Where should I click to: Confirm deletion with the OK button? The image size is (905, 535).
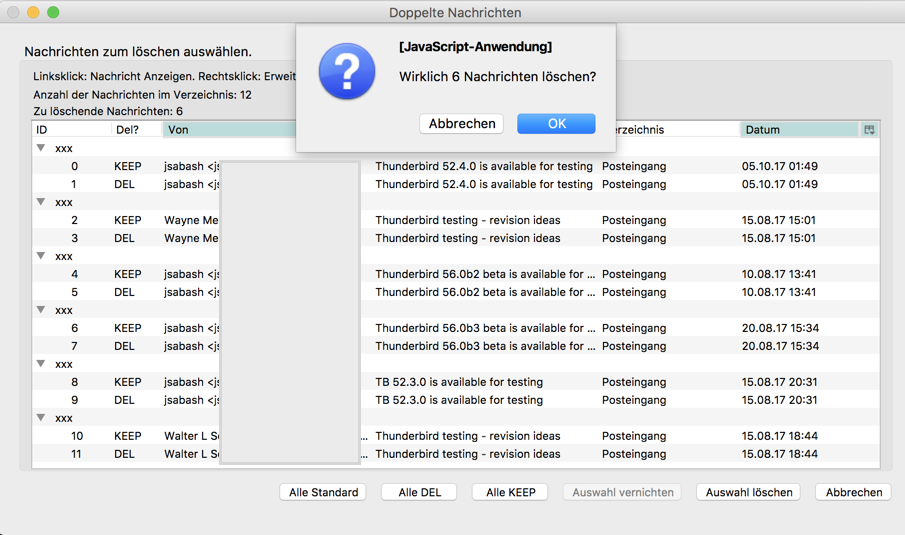click(556, 123)
